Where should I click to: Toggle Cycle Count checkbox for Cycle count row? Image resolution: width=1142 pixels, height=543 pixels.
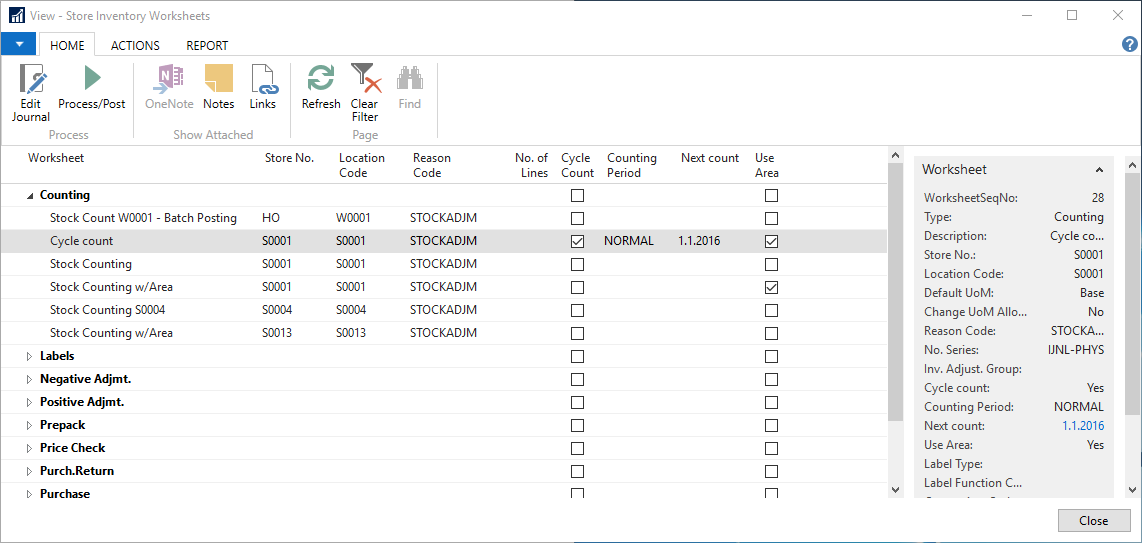(x=577, y=241)
